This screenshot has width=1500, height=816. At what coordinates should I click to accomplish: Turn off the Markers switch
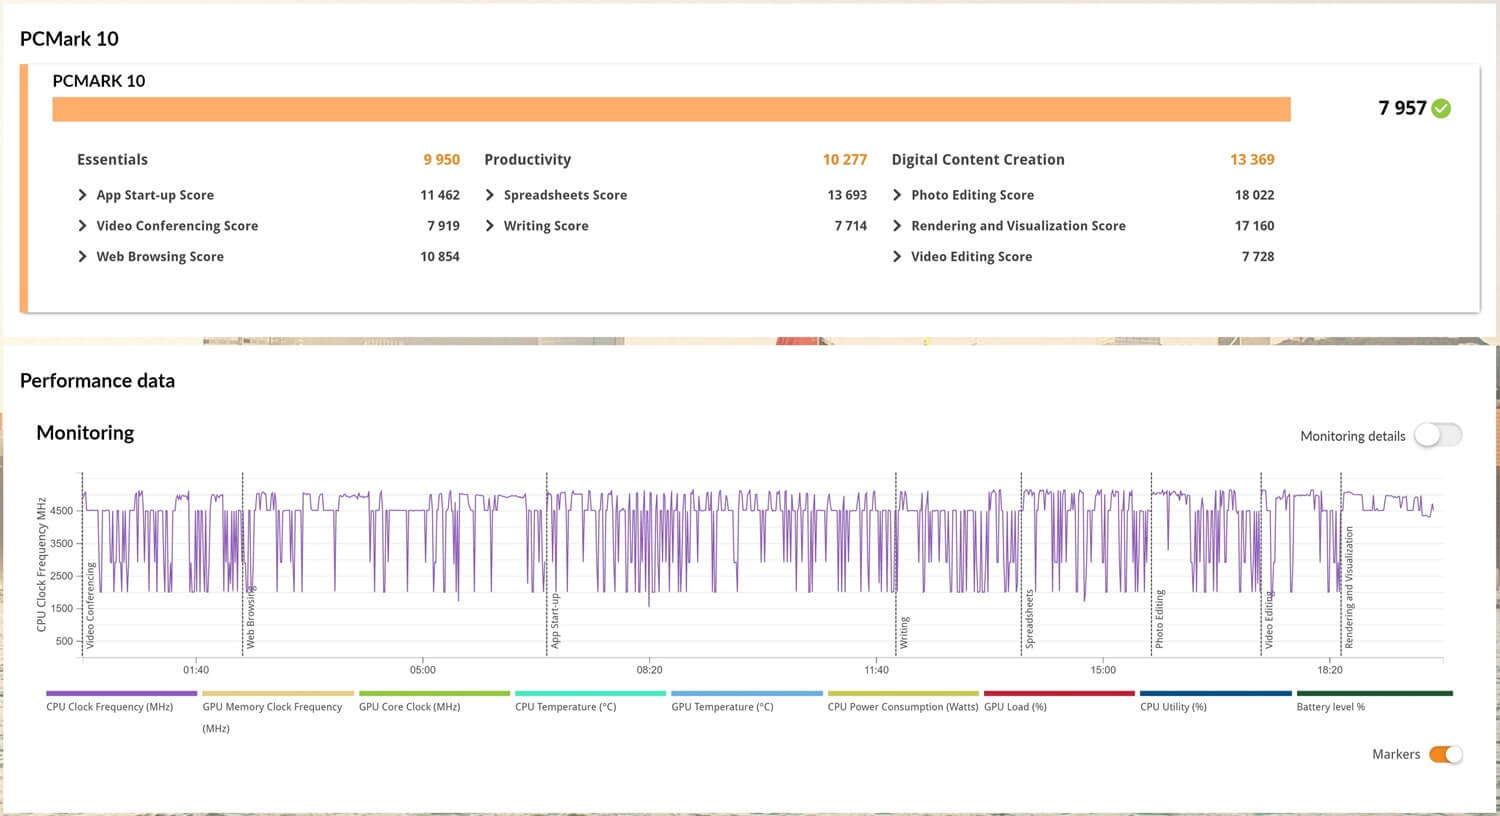1446,754
